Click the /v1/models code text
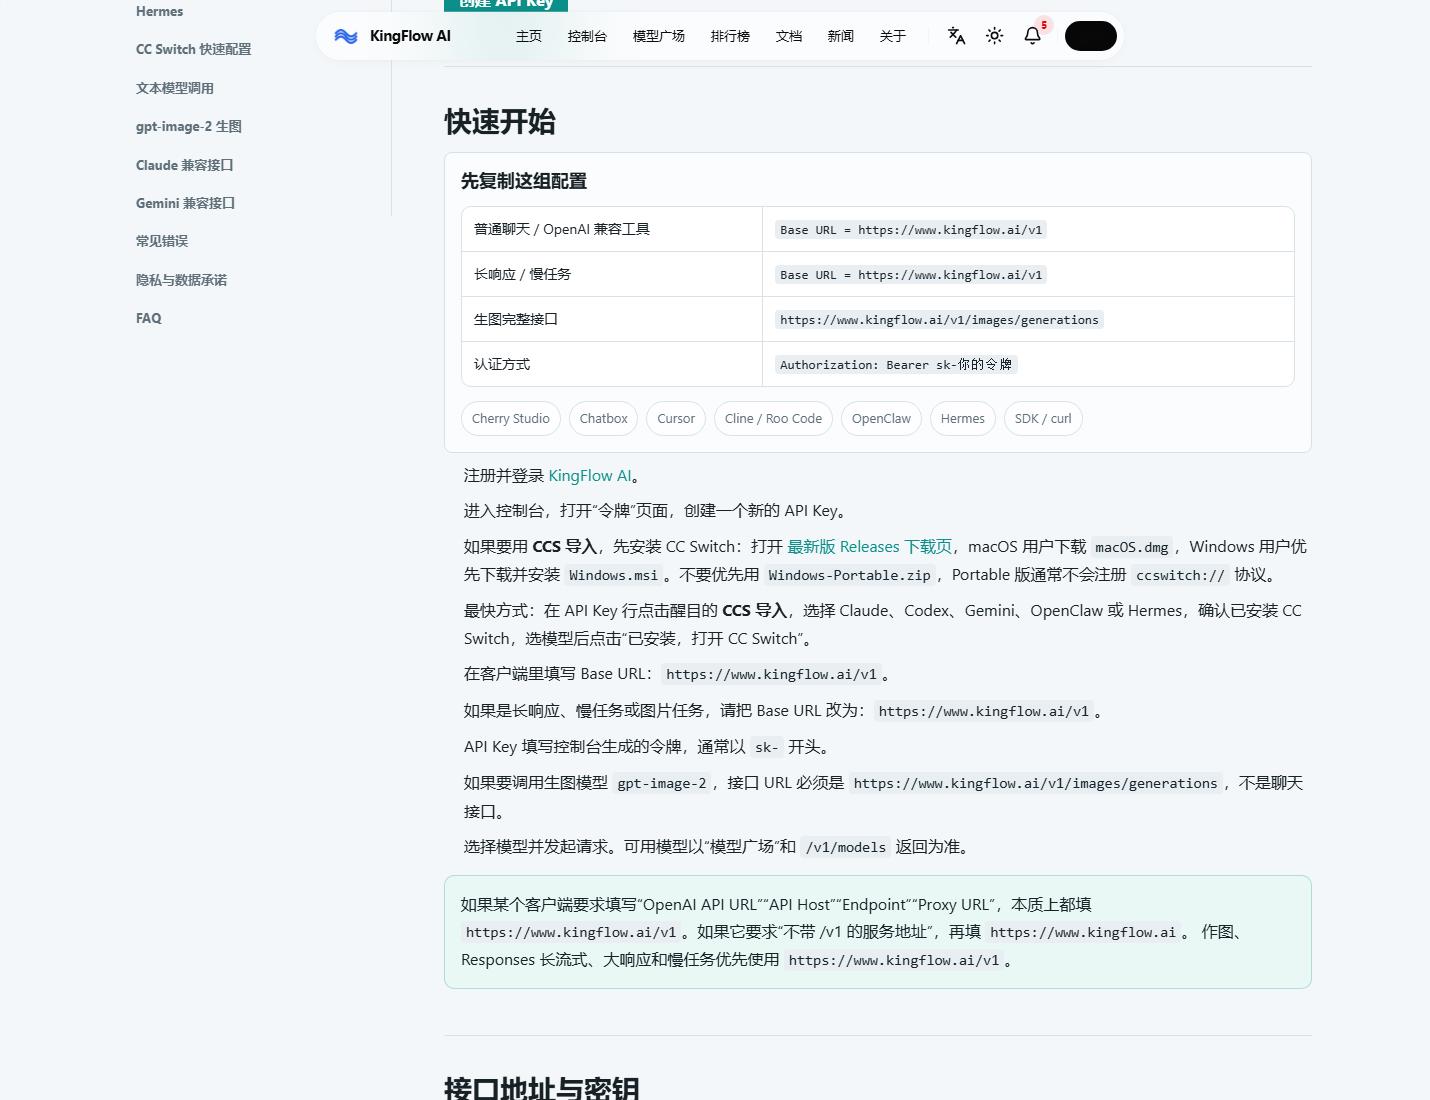The height and width of the screenshot is (1100, 1430). 846,847
